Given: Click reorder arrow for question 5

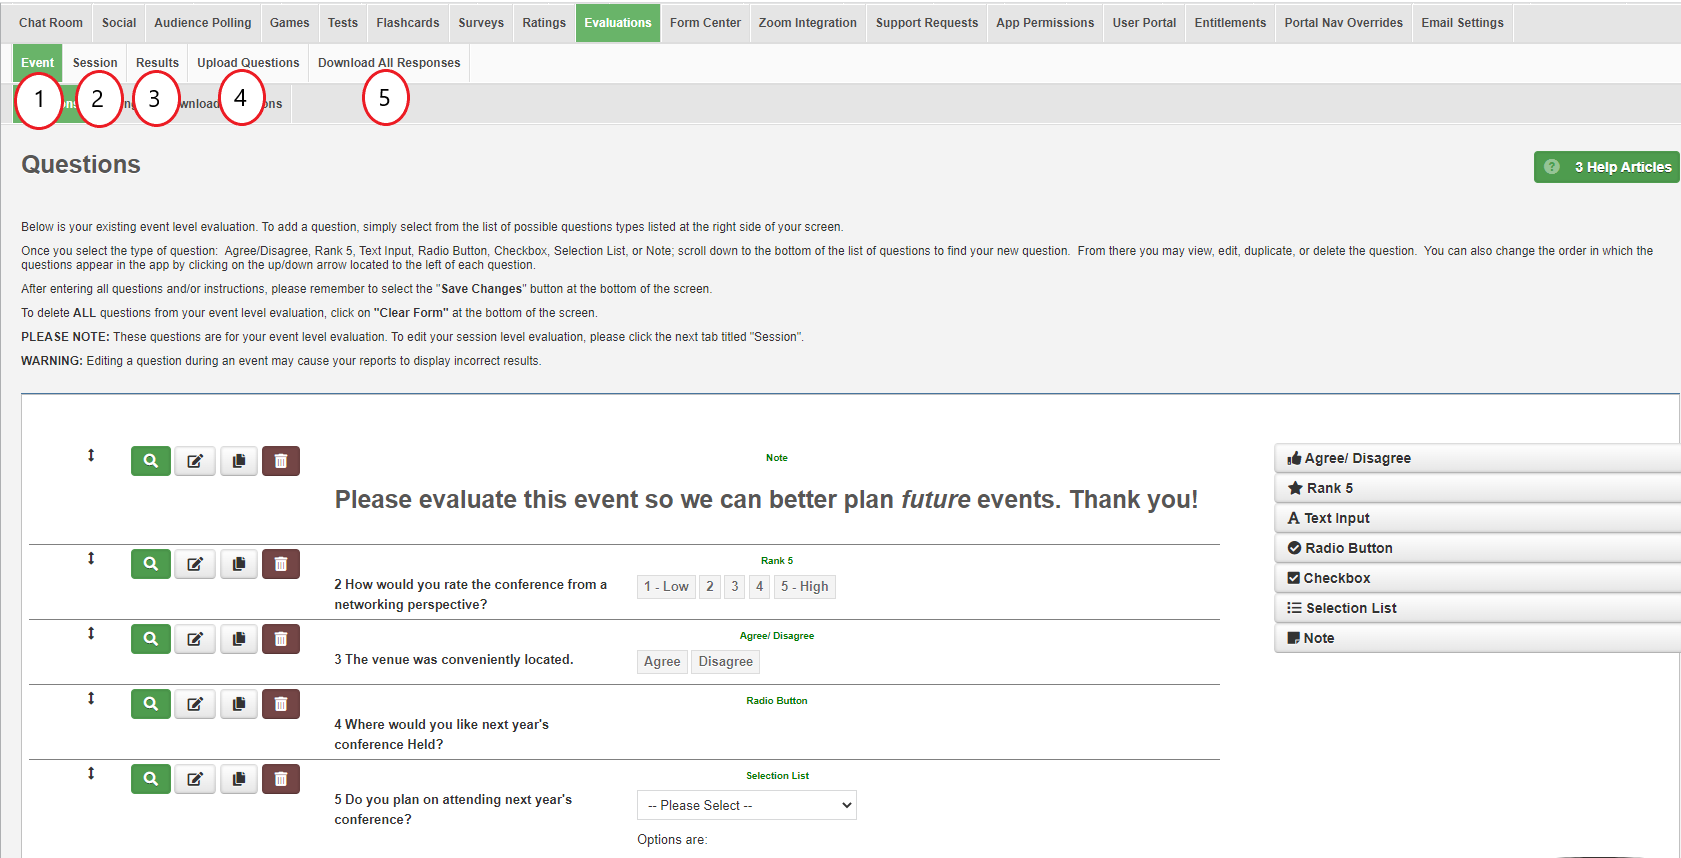Looking at the screenshot, I should pos(91,773).
